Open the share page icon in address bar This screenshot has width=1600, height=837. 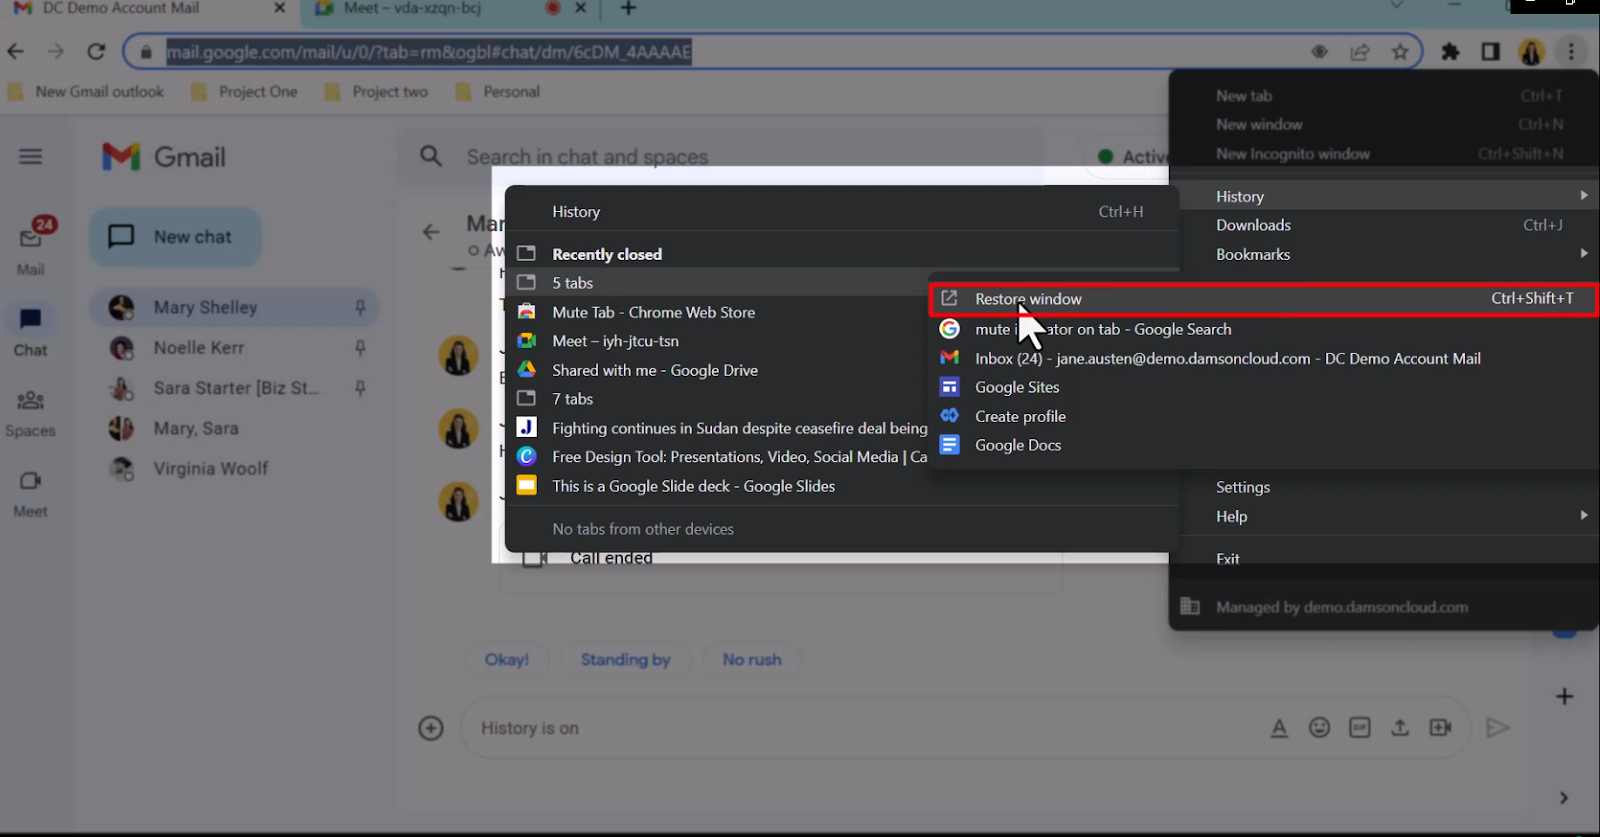pyautogui.click(x=1360, y=52)
